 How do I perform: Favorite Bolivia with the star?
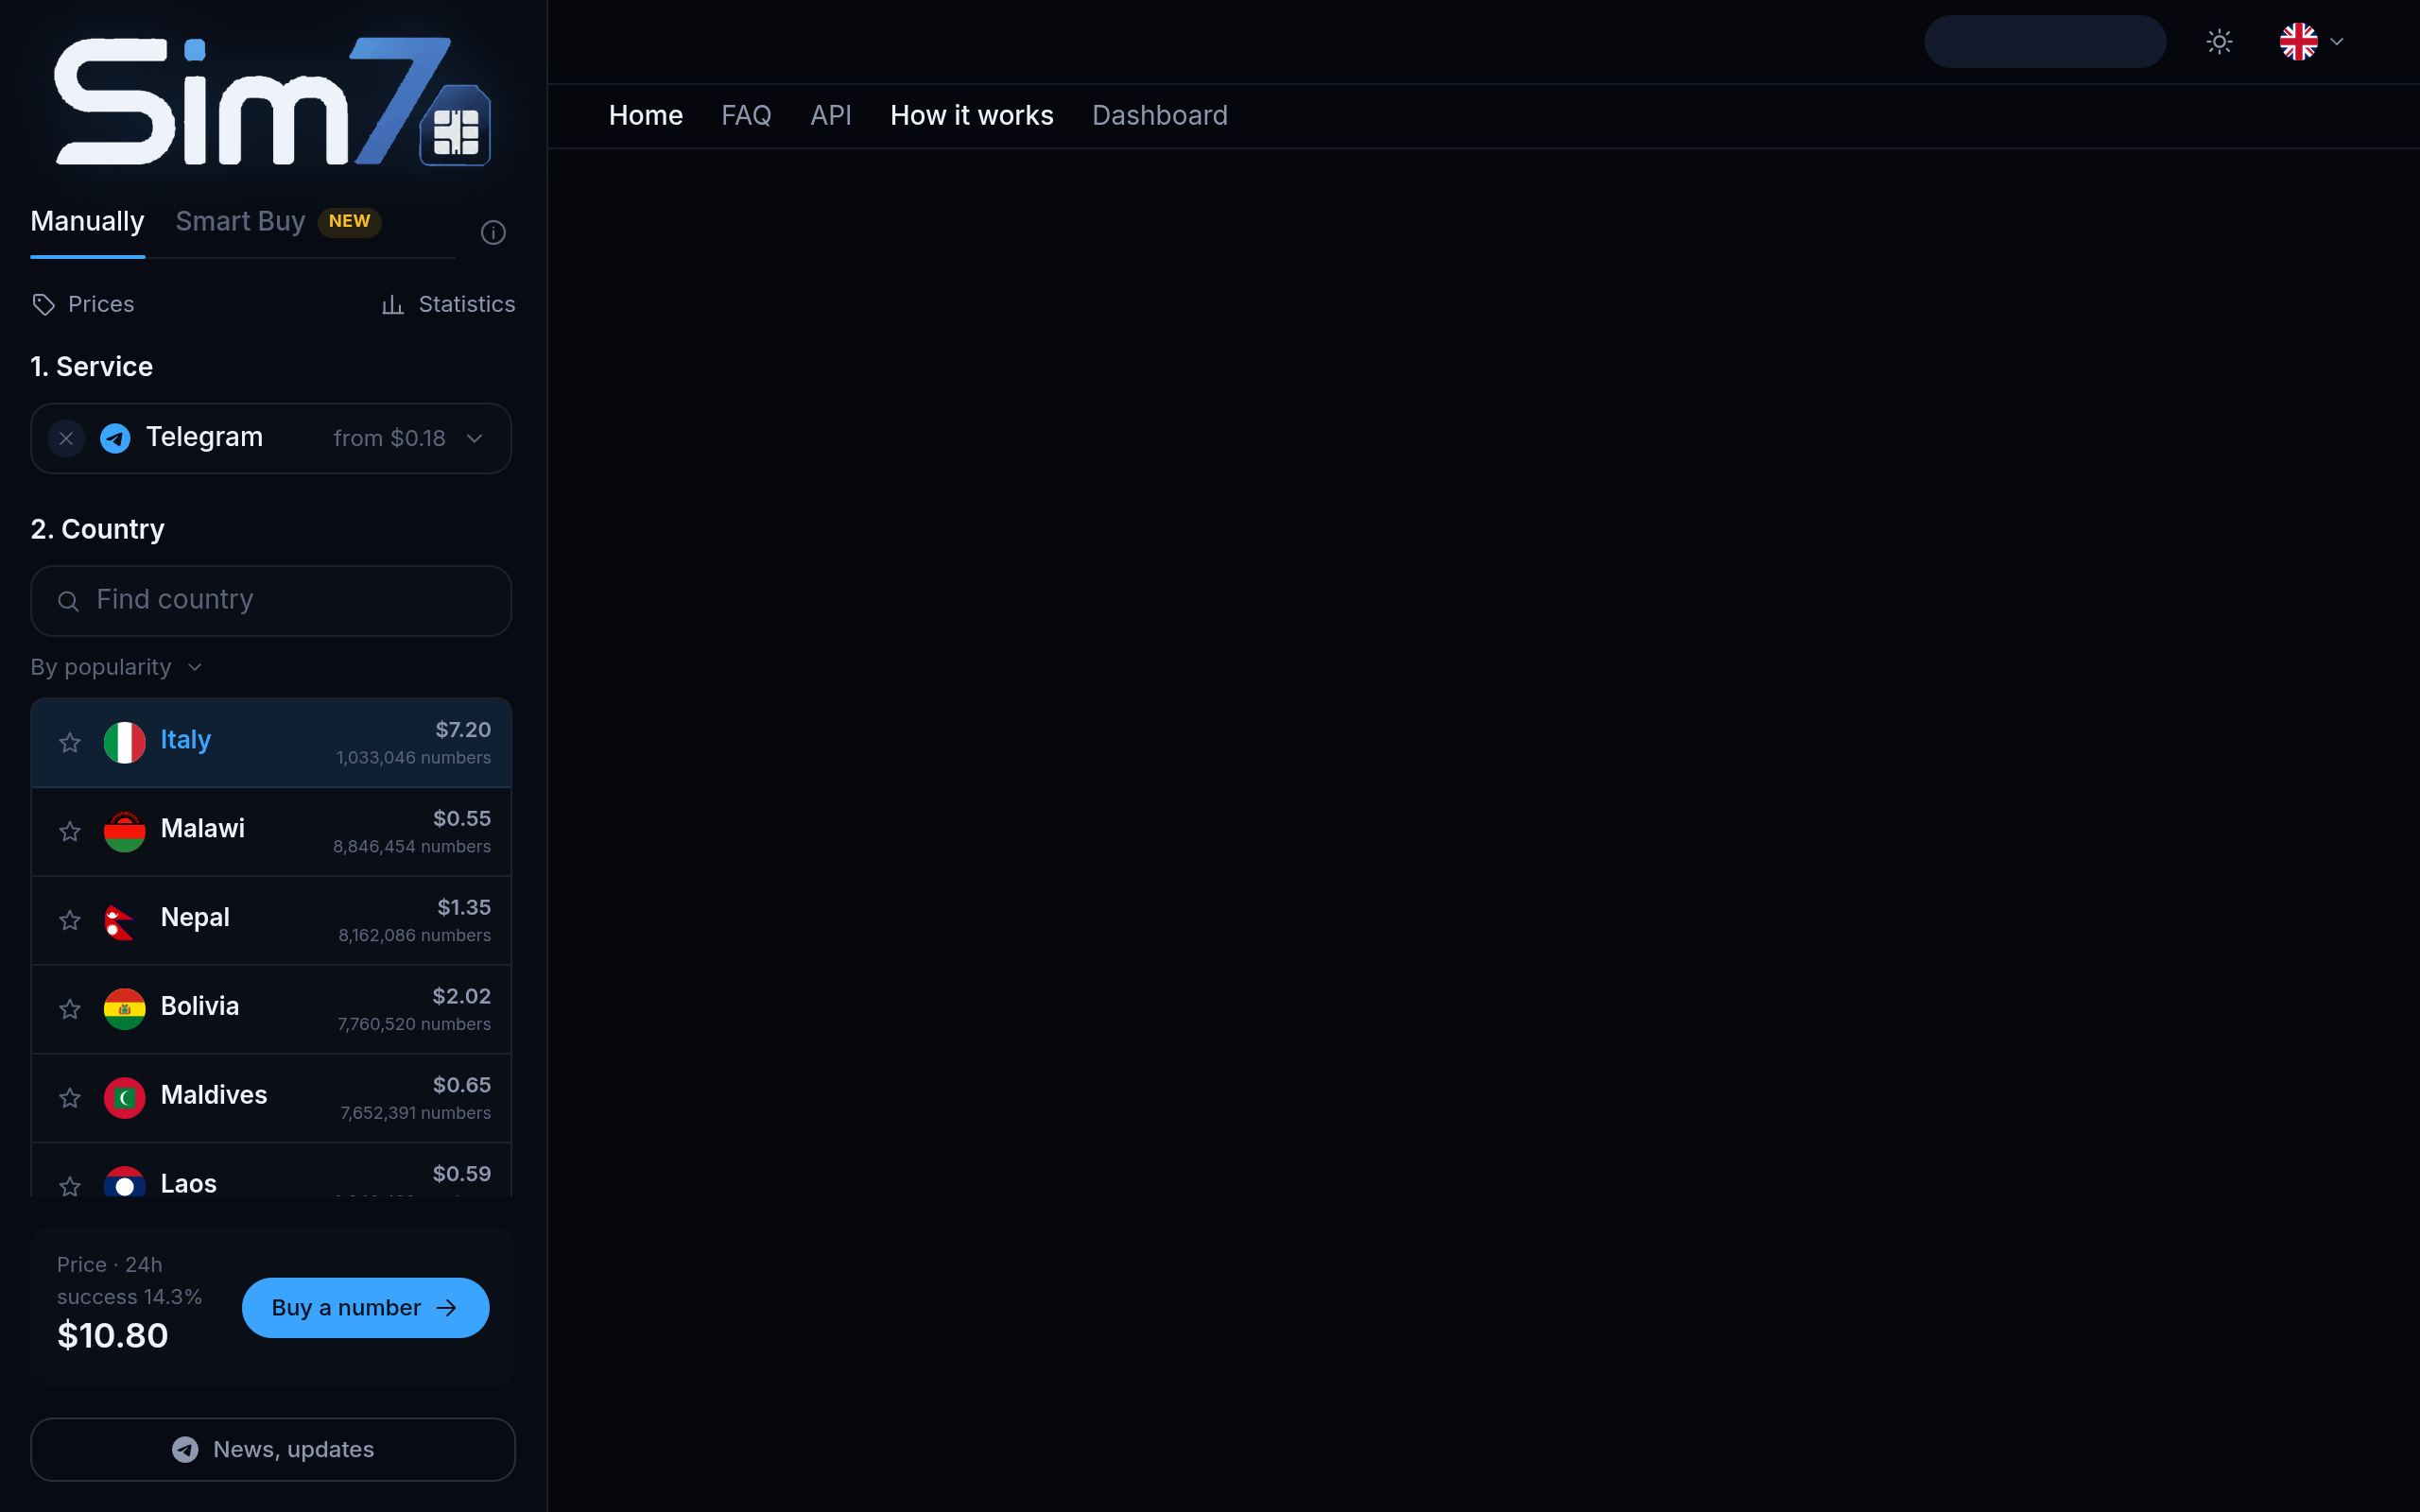pos(70,1009)
